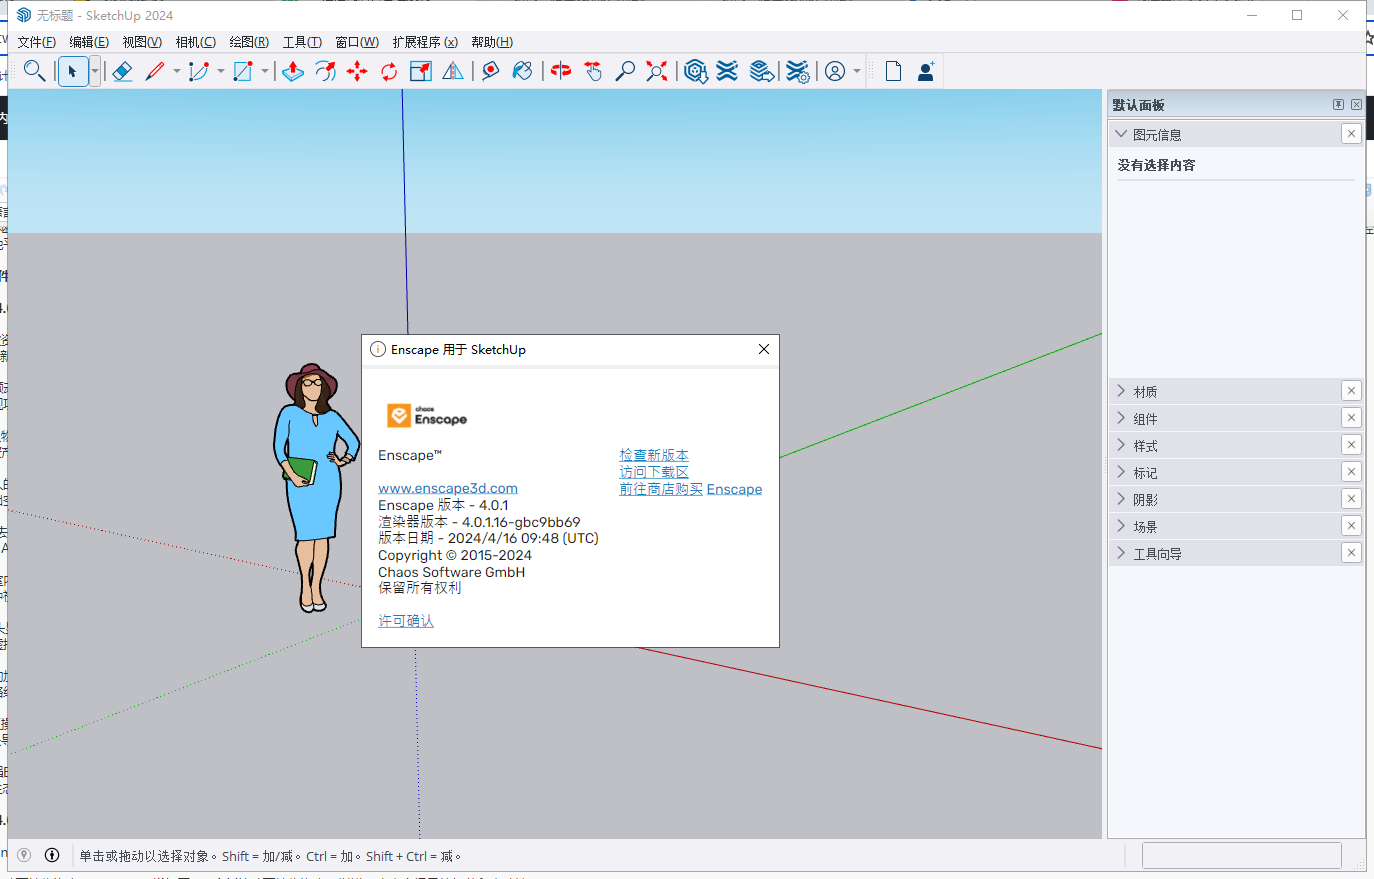Open the 工具(T) menu
This screenshot has height=879, width=1374.
tap(302, 42)
